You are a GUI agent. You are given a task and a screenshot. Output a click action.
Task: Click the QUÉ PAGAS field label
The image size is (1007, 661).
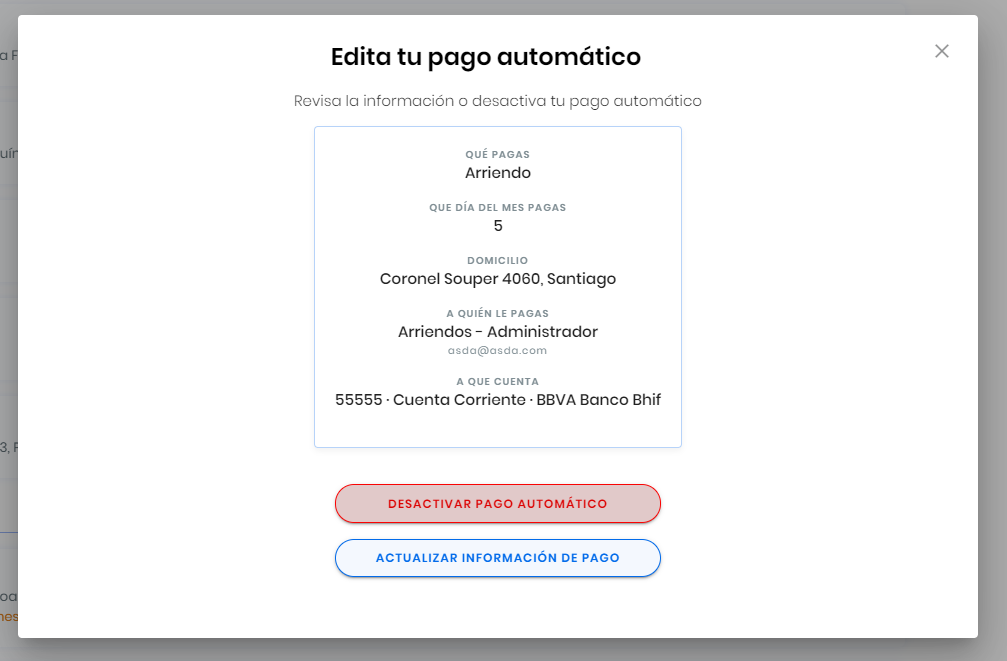[497, 155]
